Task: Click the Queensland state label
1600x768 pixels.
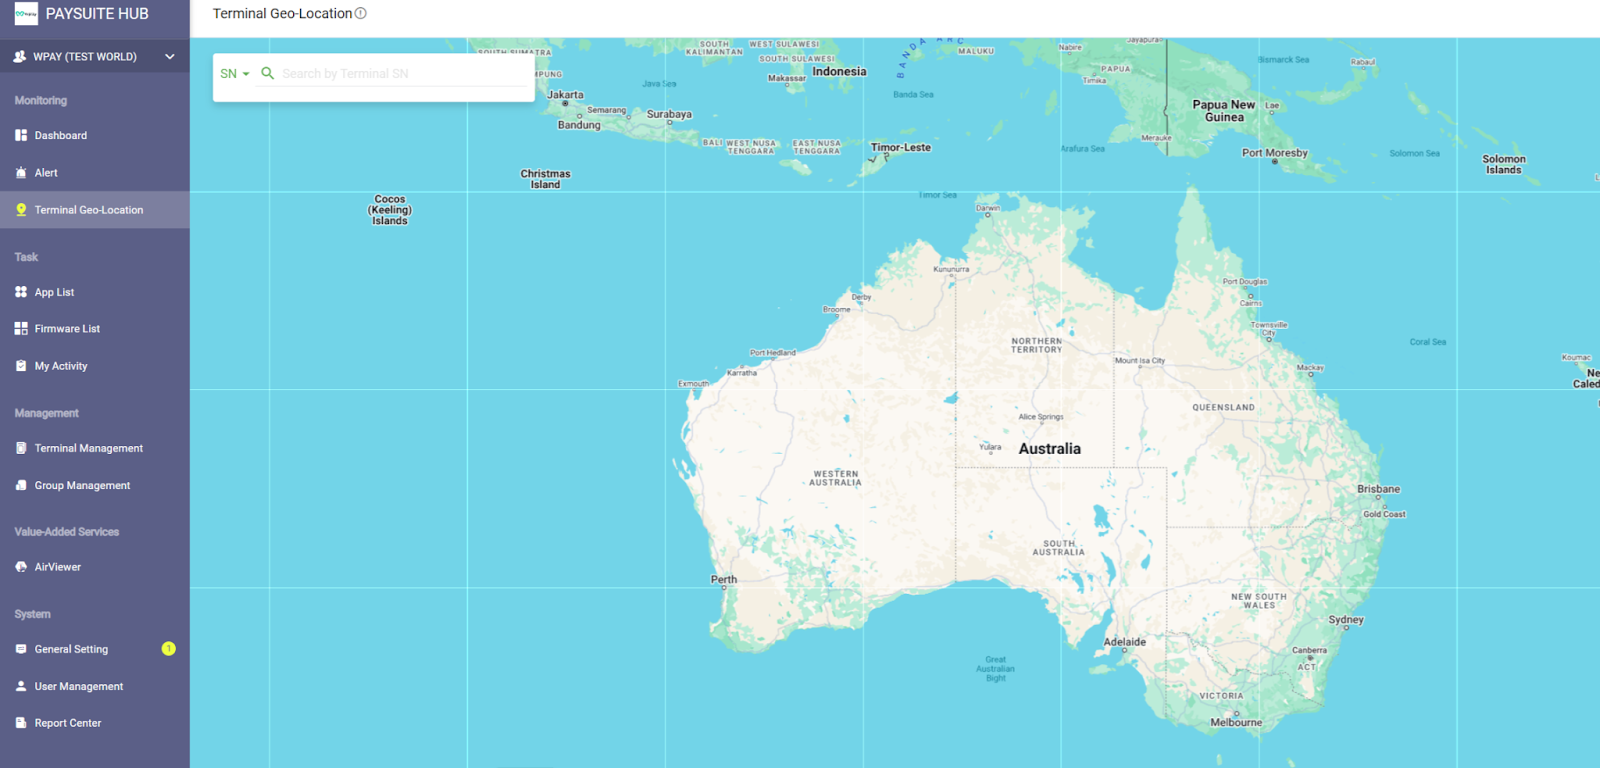Action: click(x=1223, y=408)
